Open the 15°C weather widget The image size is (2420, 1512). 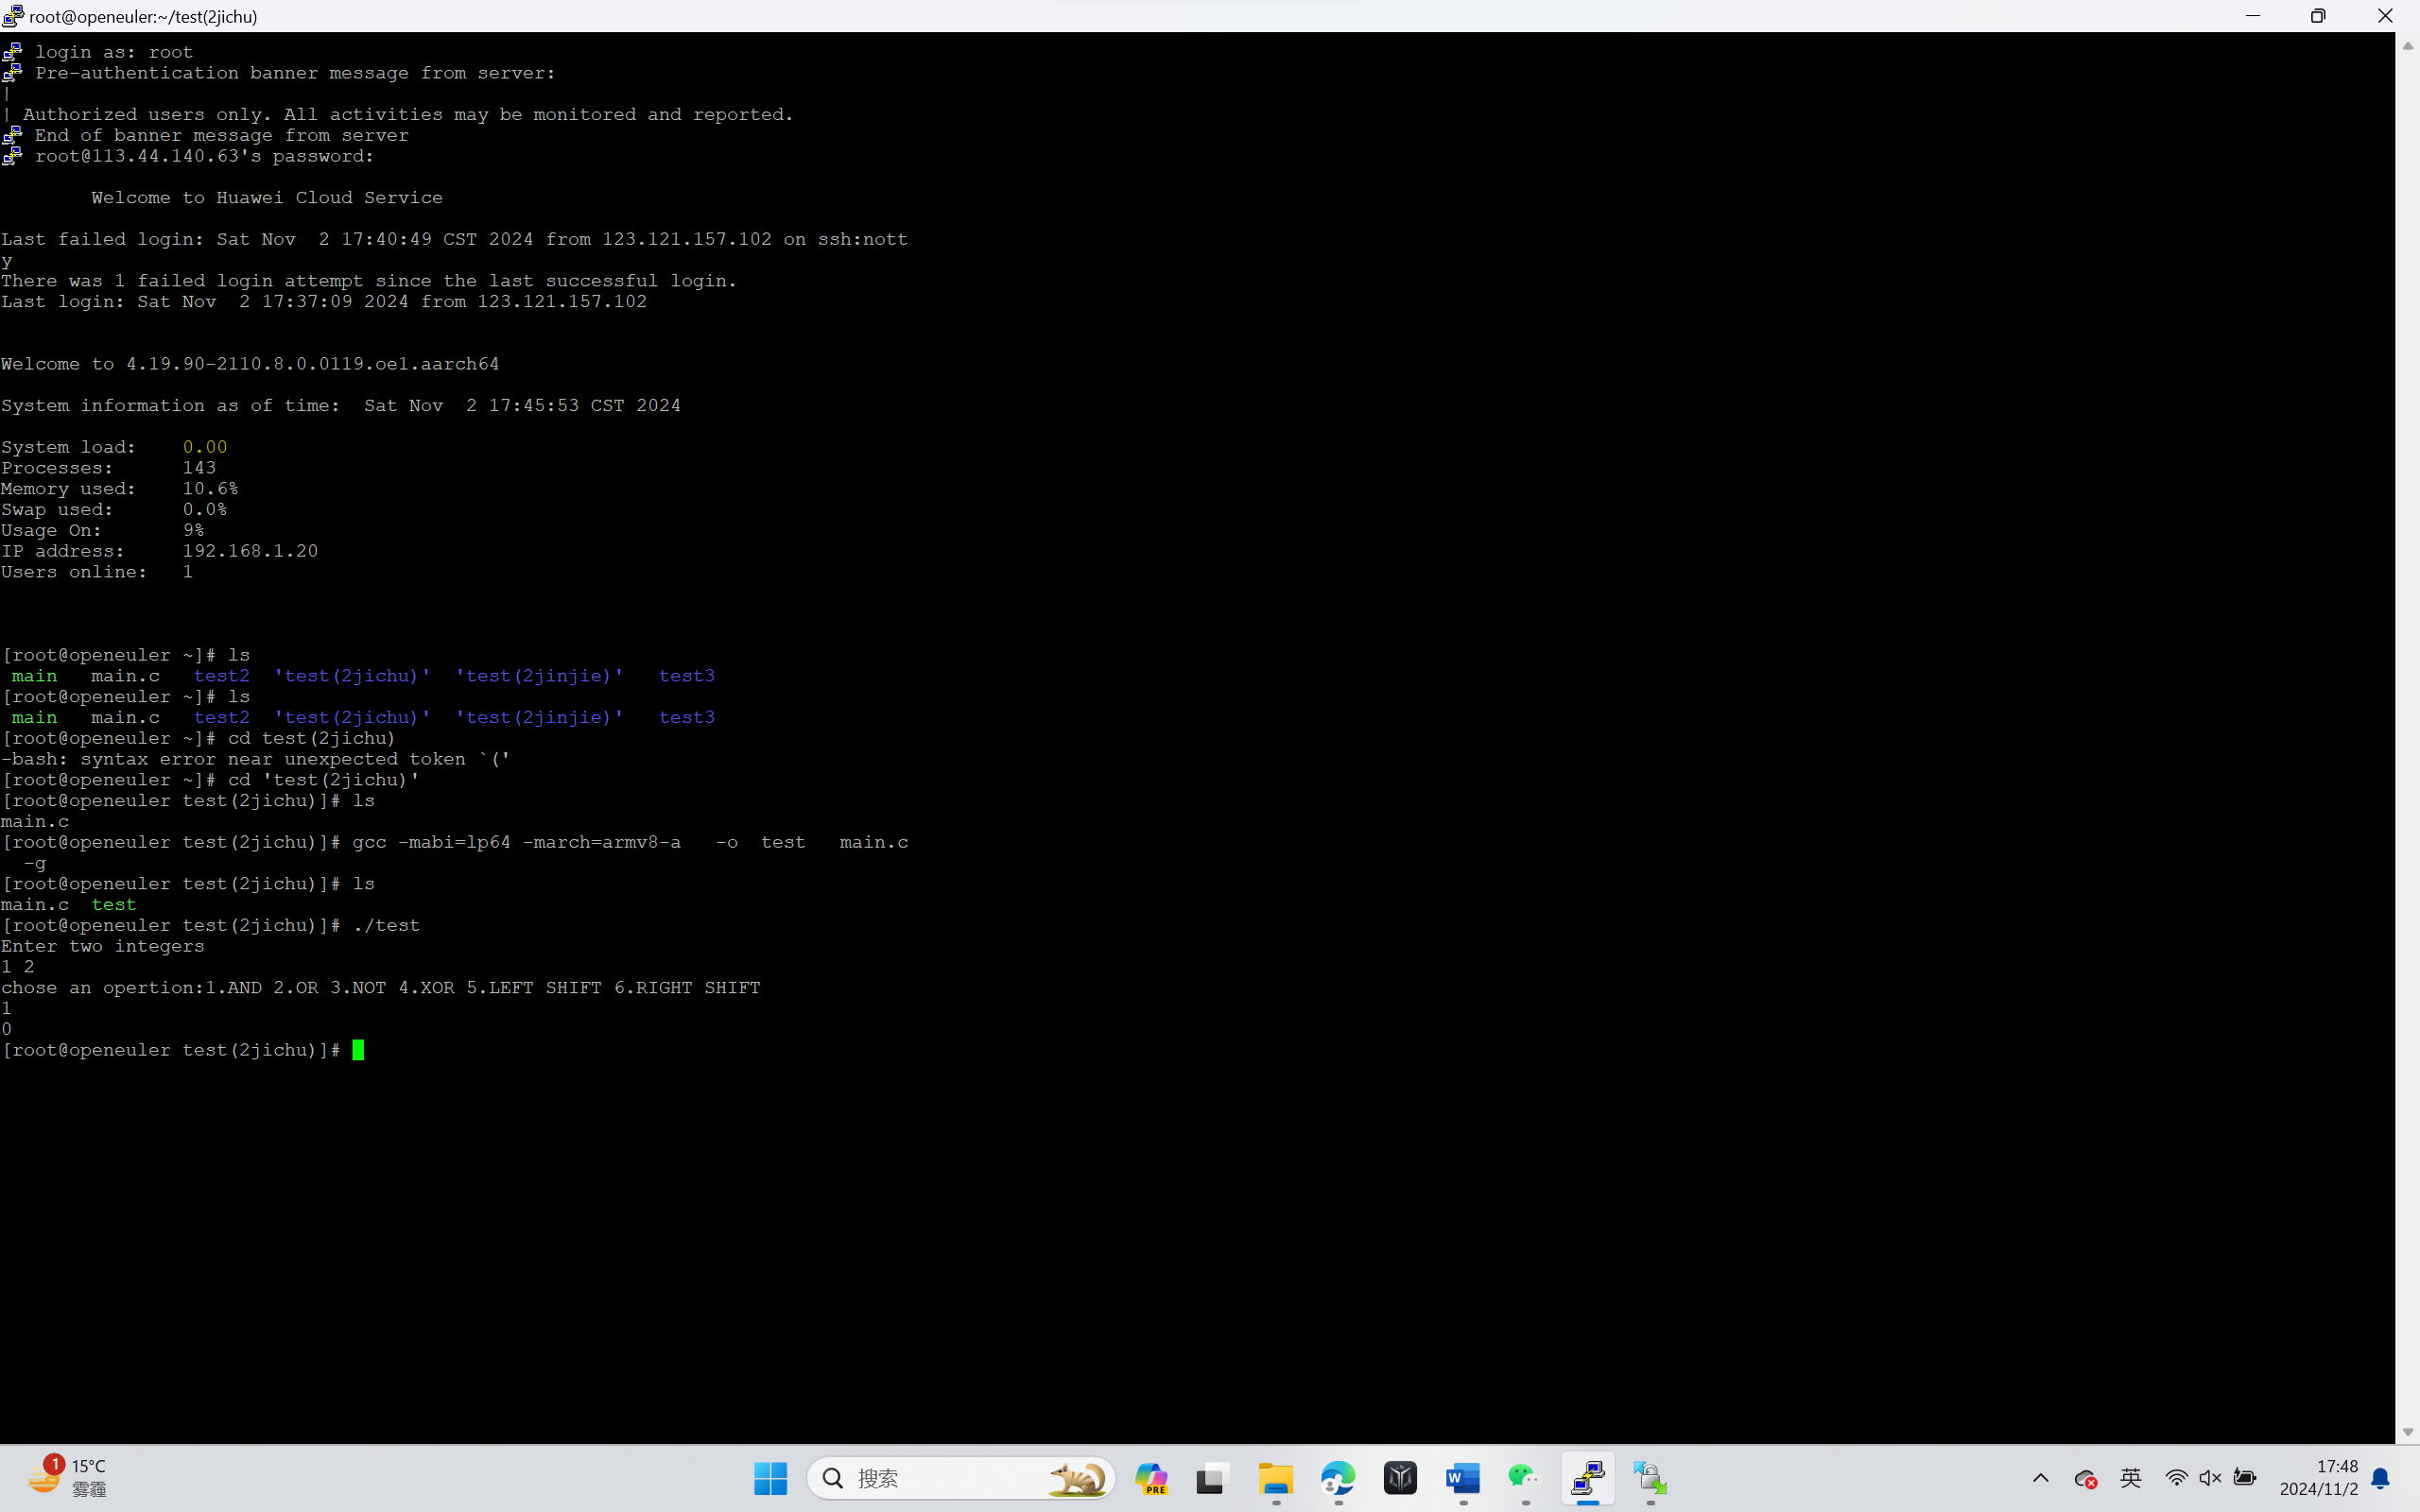(68, 1477)
